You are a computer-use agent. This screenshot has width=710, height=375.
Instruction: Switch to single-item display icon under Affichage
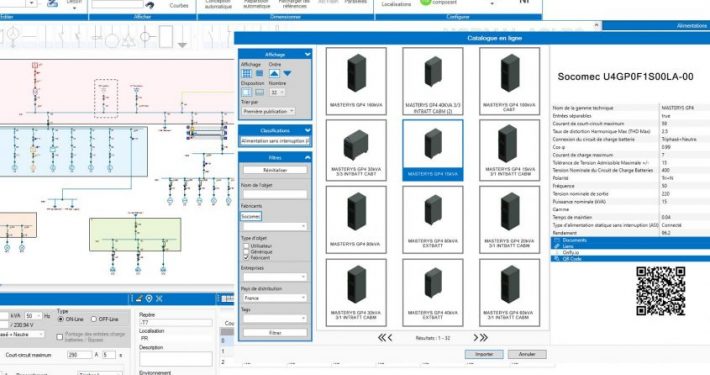click(x=259, y=73)
